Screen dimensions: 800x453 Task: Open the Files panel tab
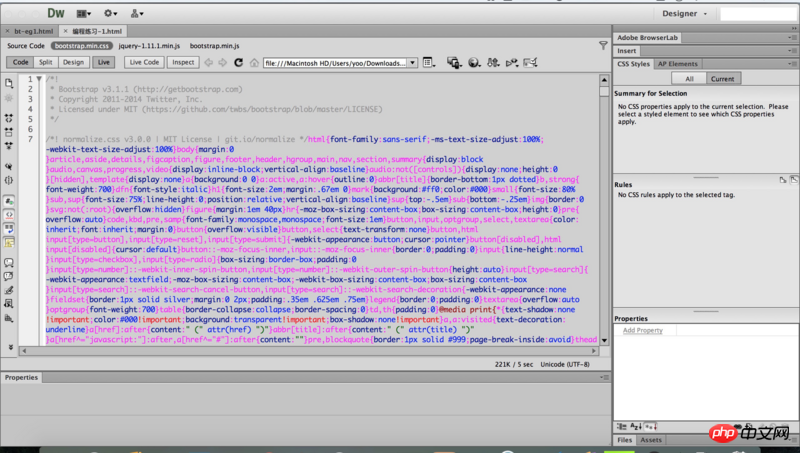[x=624, y=440]
